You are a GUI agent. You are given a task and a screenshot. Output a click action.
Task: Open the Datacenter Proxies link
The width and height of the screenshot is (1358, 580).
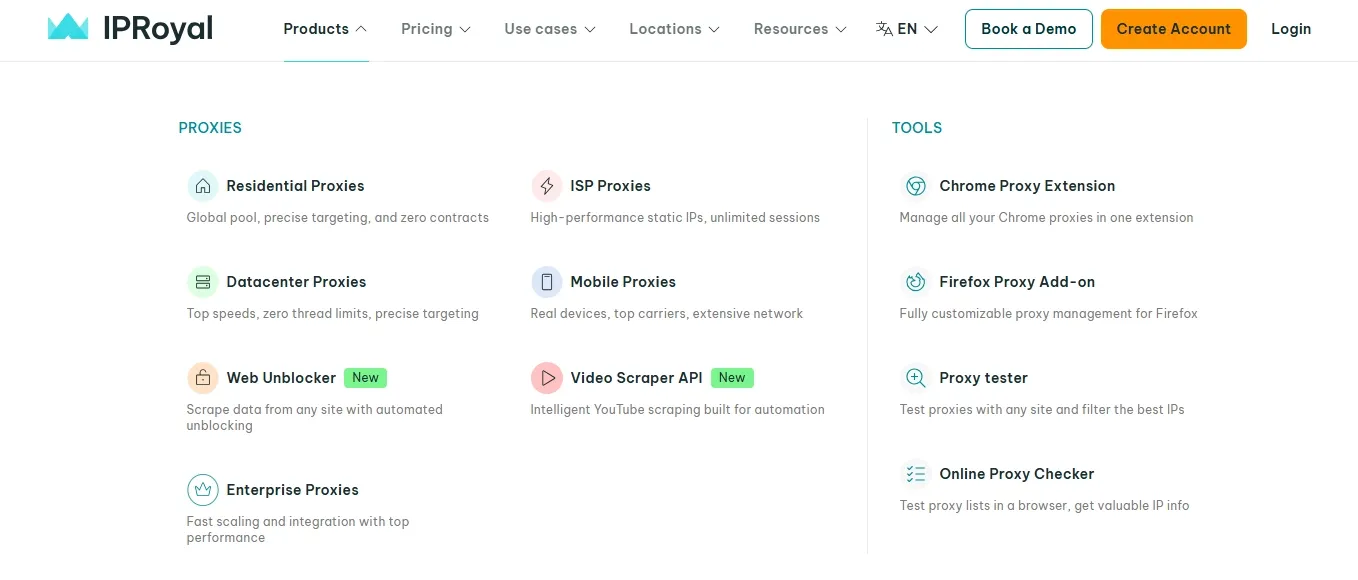[296, 282]
